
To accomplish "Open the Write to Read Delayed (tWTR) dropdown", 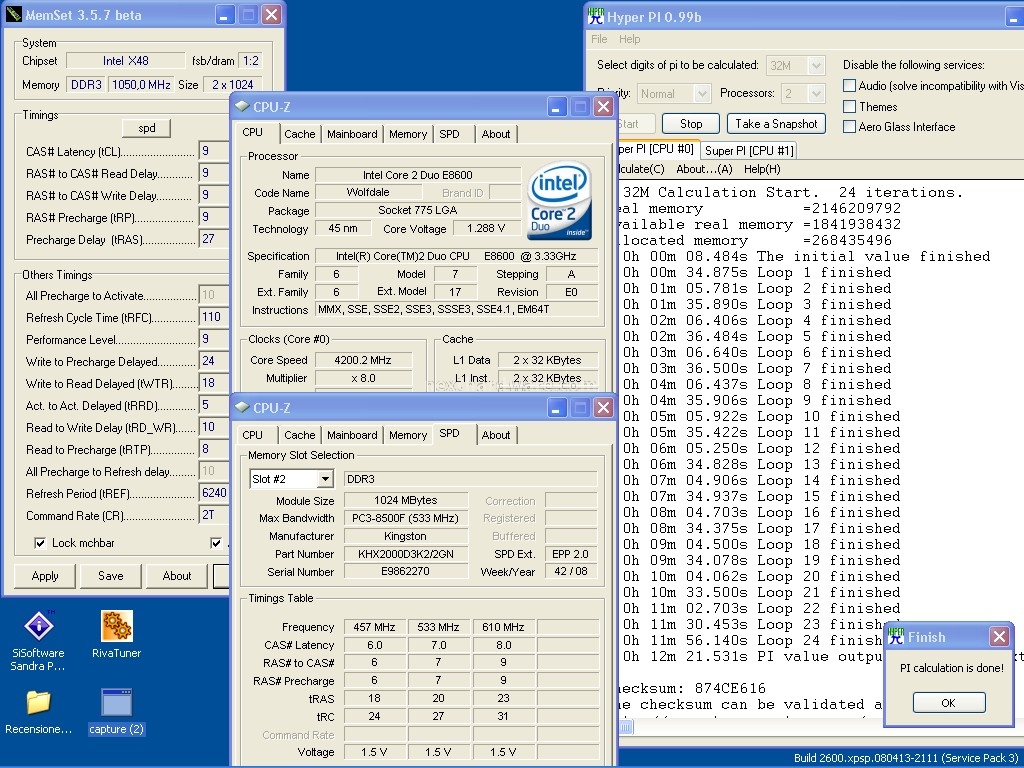I will (x=214, y=383).
